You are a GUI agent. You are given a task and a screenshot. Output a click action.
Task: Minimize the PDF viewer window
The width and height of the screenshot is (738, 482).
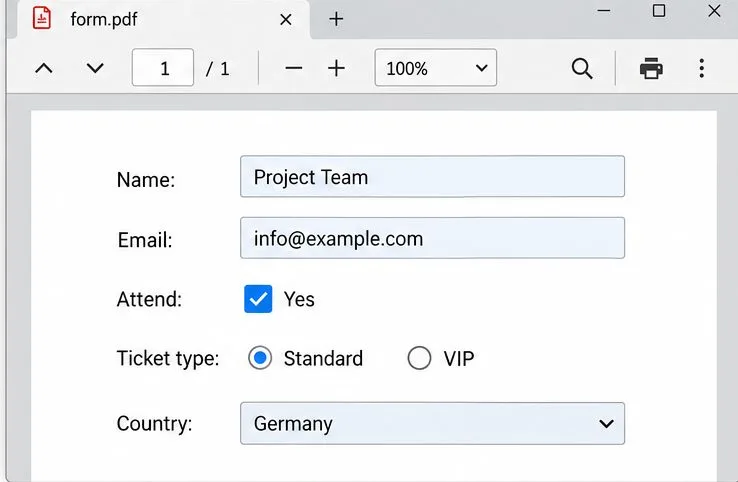click(604, 10)
